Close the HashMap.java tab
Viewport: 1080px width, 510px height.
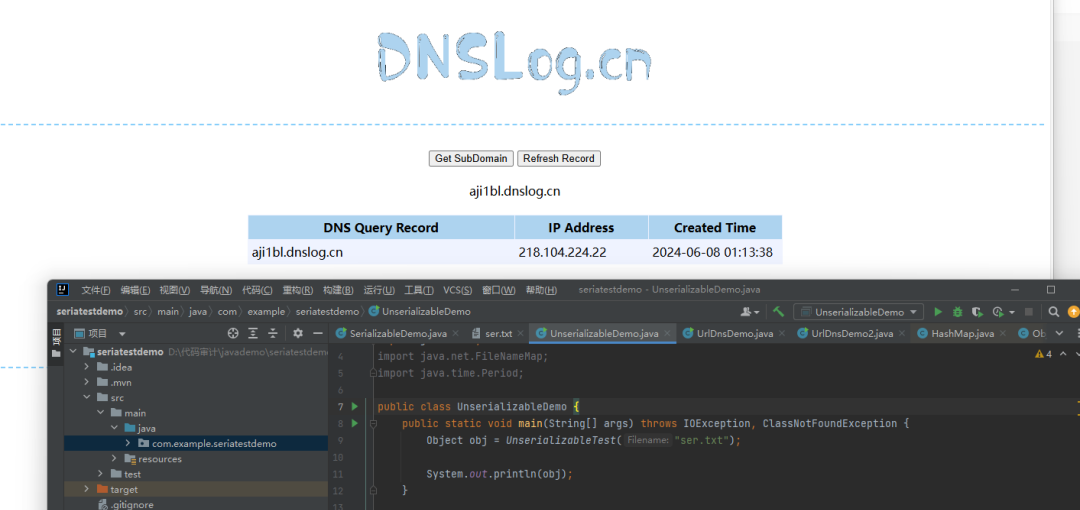[x=1002, y=334]
